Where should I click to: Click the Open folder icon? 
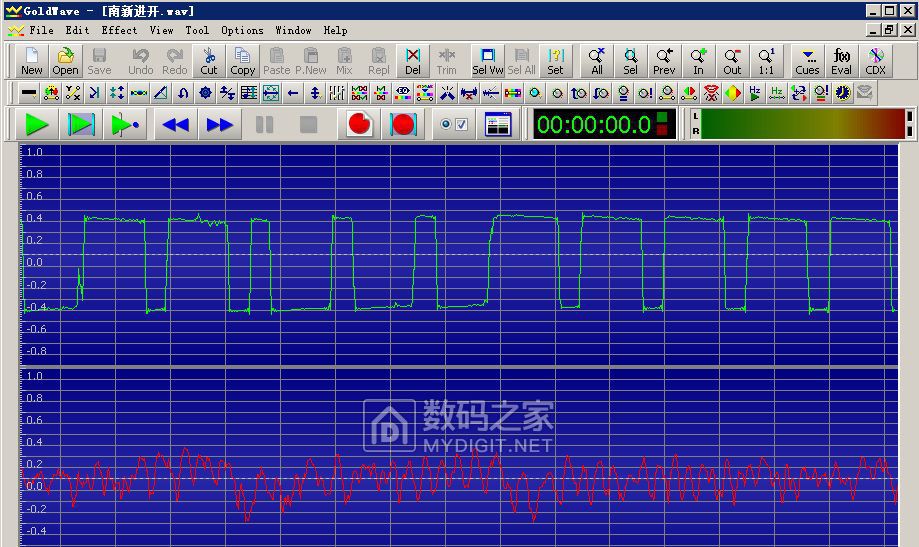pos(65,61)
